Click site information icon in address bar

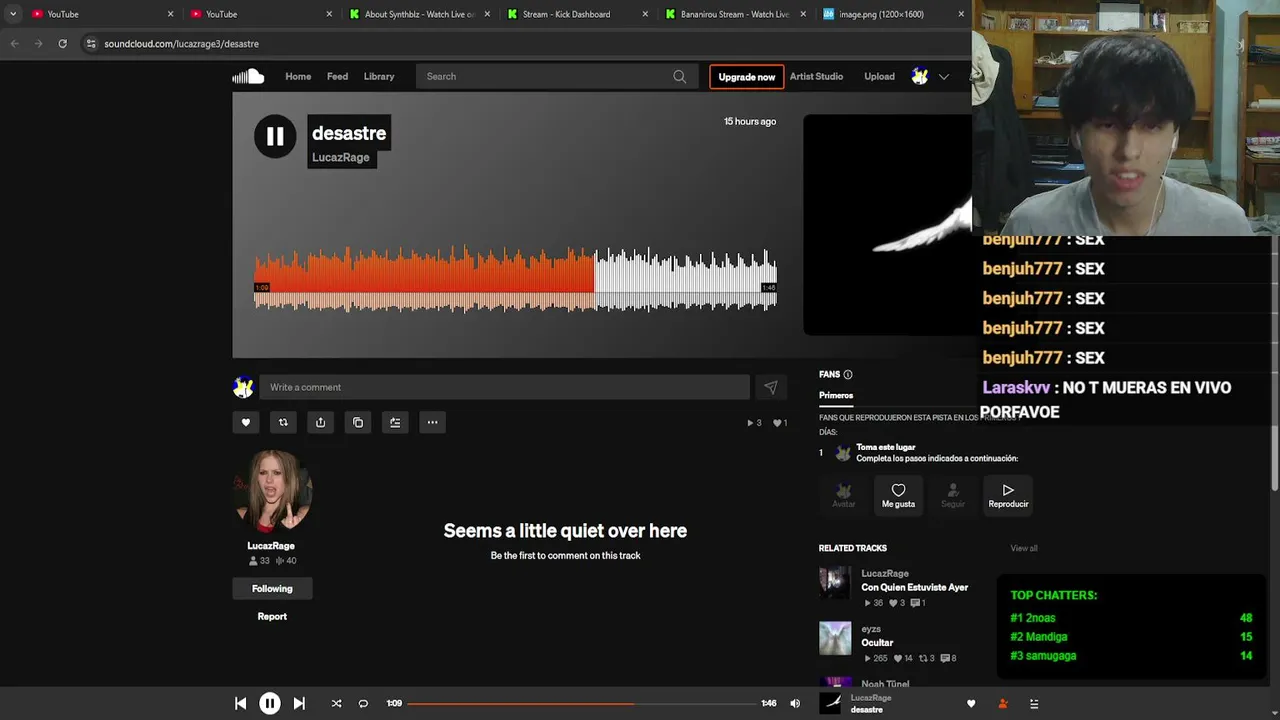click(91, 44)
